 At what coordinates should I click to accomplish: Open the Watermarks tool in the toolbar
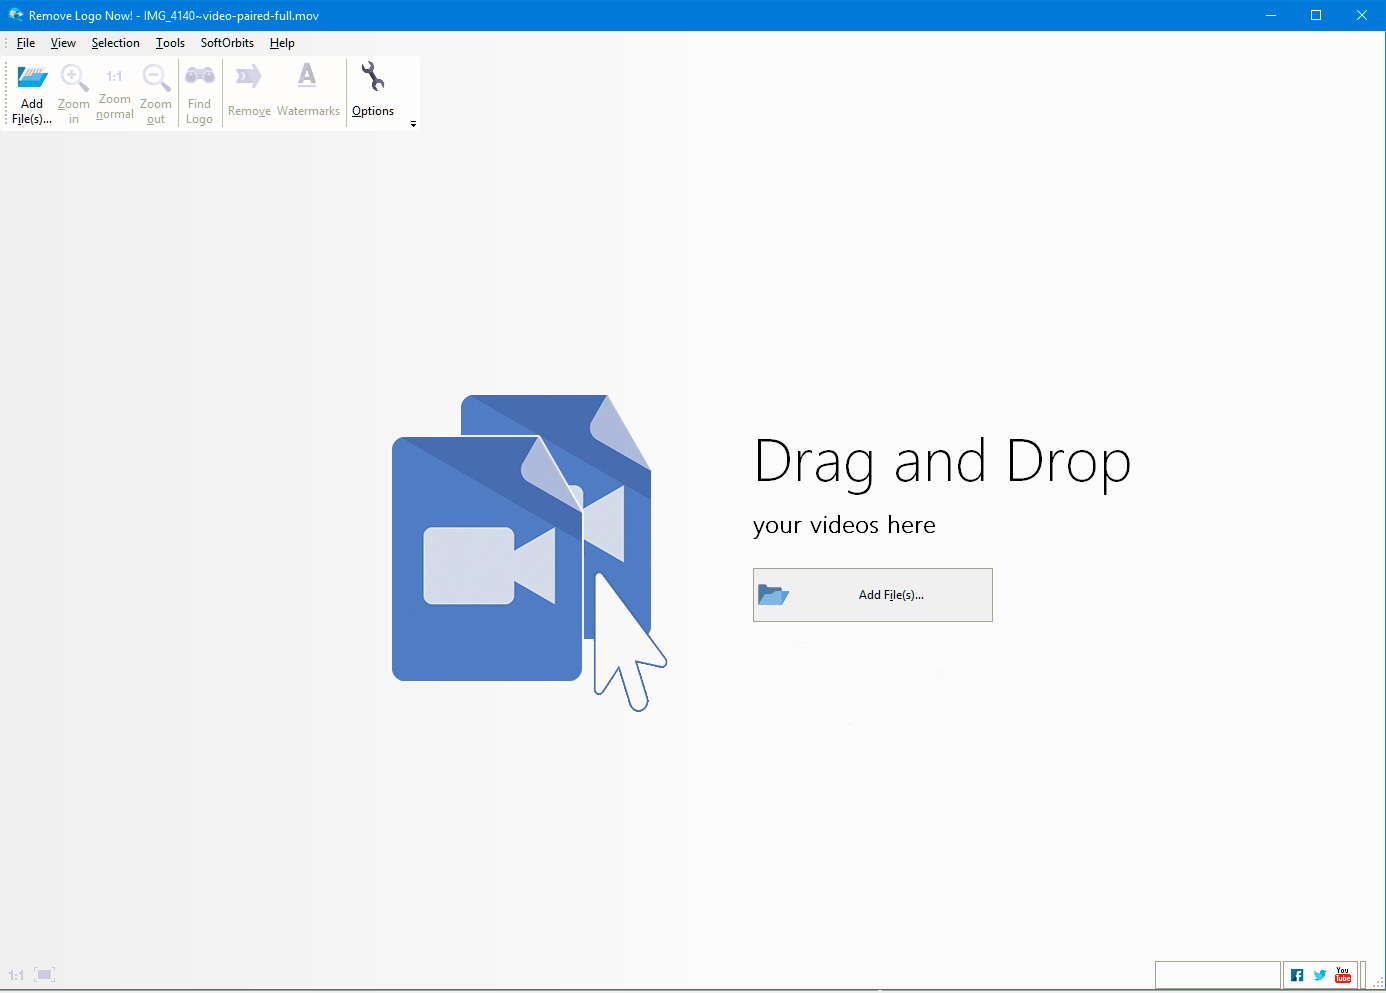pyautogui.click(x=307, y=77)
